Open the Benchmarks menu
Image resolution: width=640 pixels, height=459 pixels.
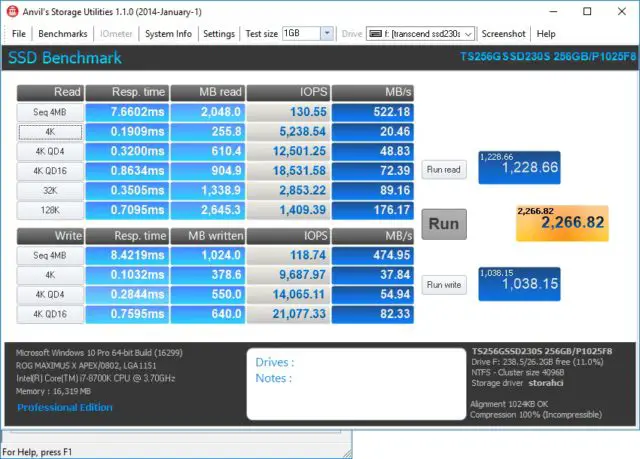click(x=62, y=34)
